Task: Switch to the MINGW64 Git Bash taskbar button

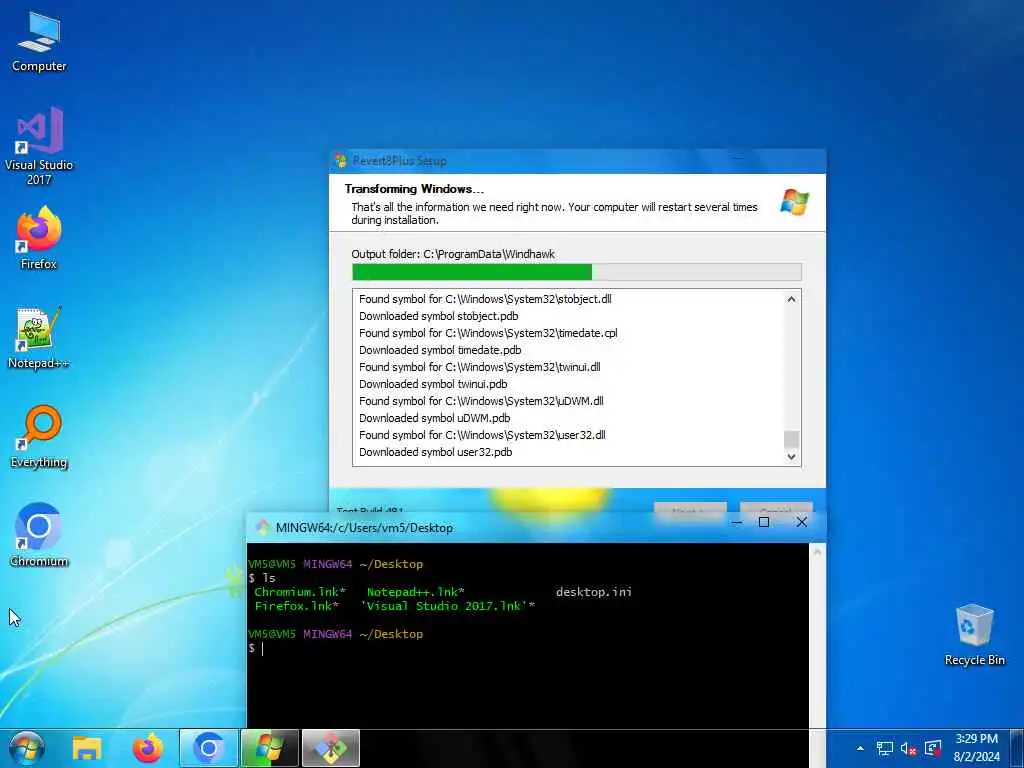Action: (x=331, y=748)
